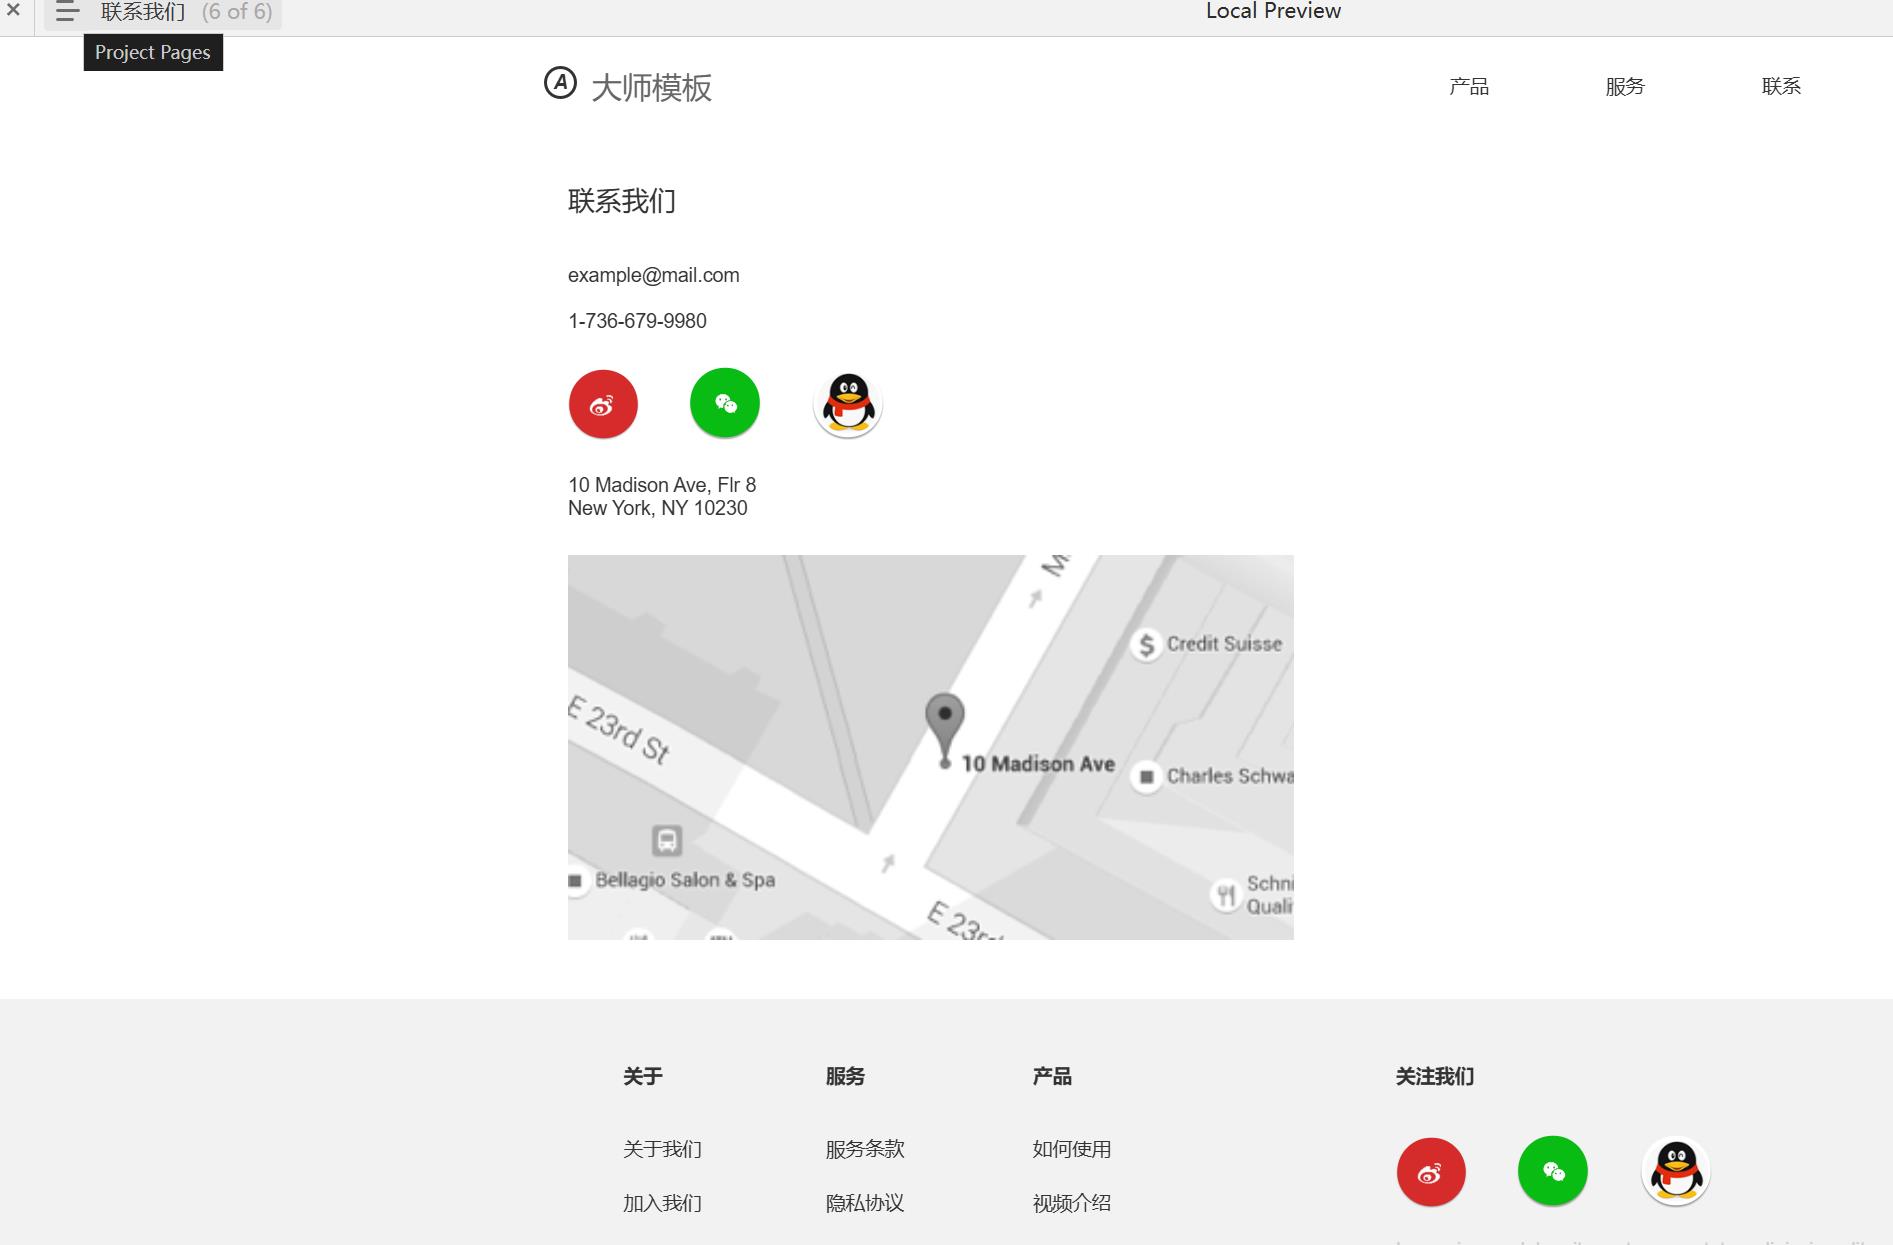The height and width of the screenshot is (1245, 1893).
Task: Click the green WeChat icon in contact section
Action: (x=725, y=403)
